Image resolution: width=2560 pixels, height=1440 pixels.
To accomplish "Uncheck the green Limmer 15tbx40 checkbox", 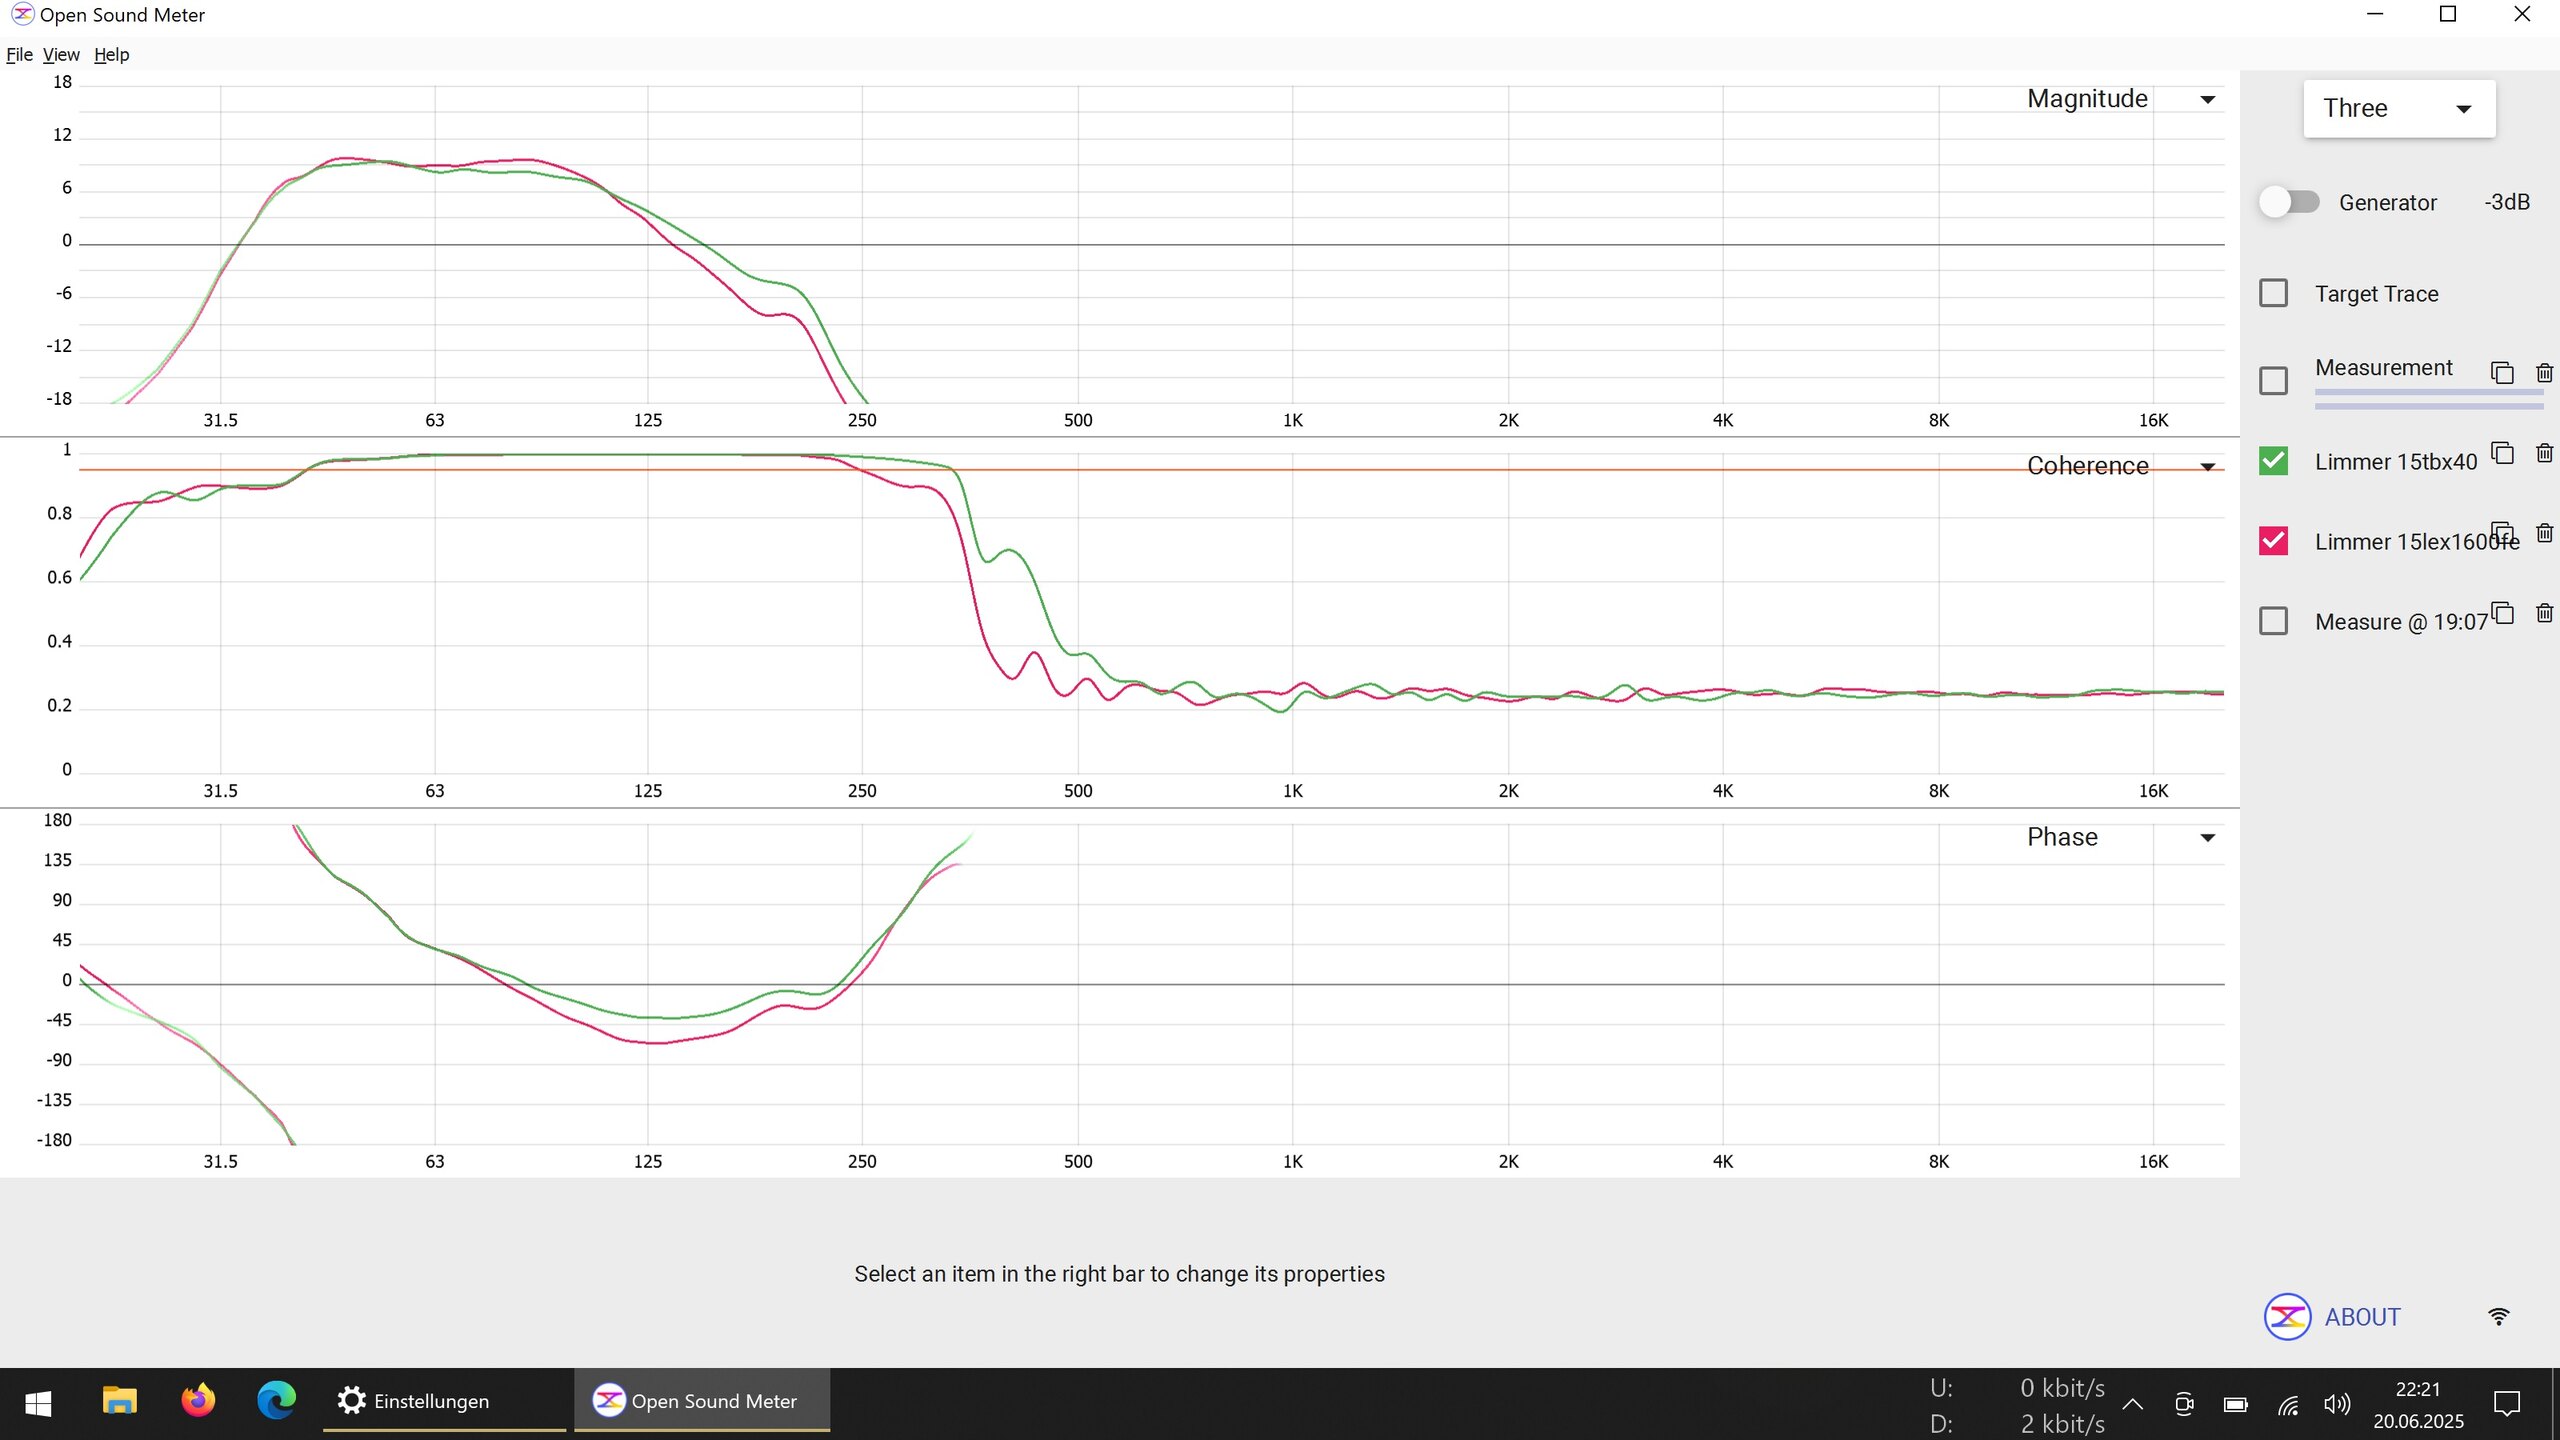I will click(x=2273, y=461).
